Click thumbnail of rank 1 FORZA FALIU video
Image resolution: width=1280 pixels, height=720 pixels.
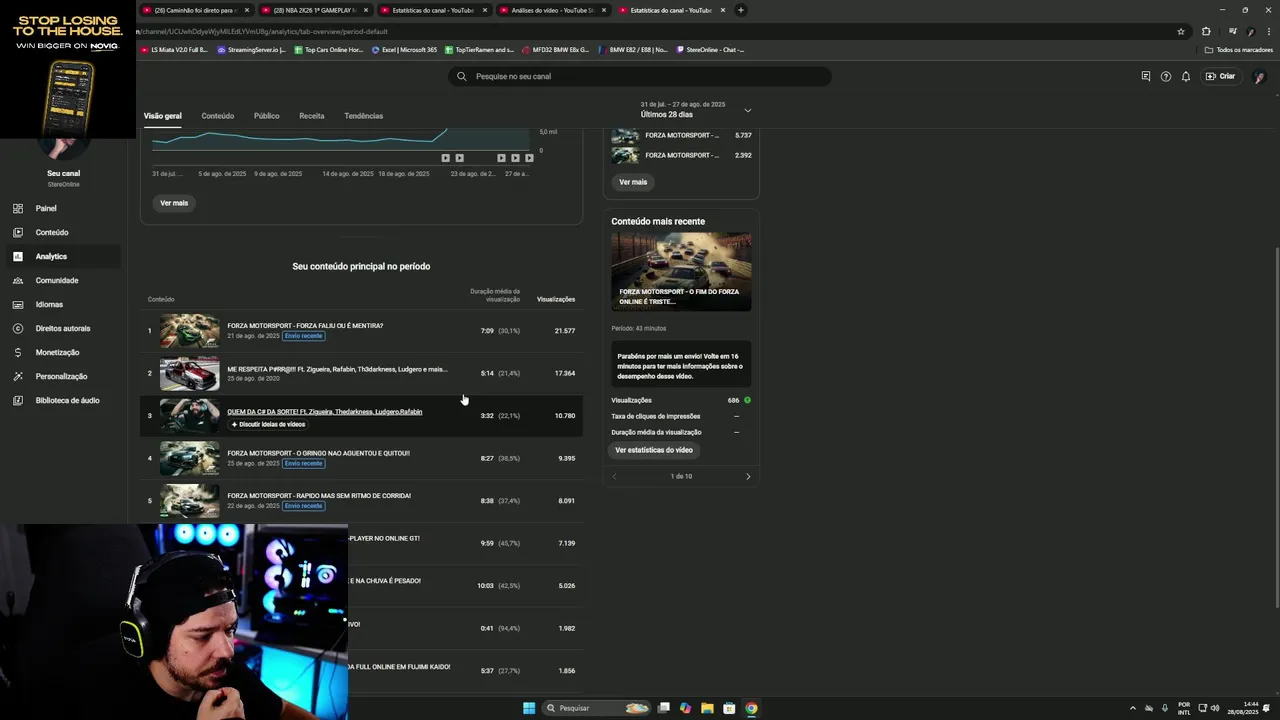pyautogui.click(x=189, y=331)
